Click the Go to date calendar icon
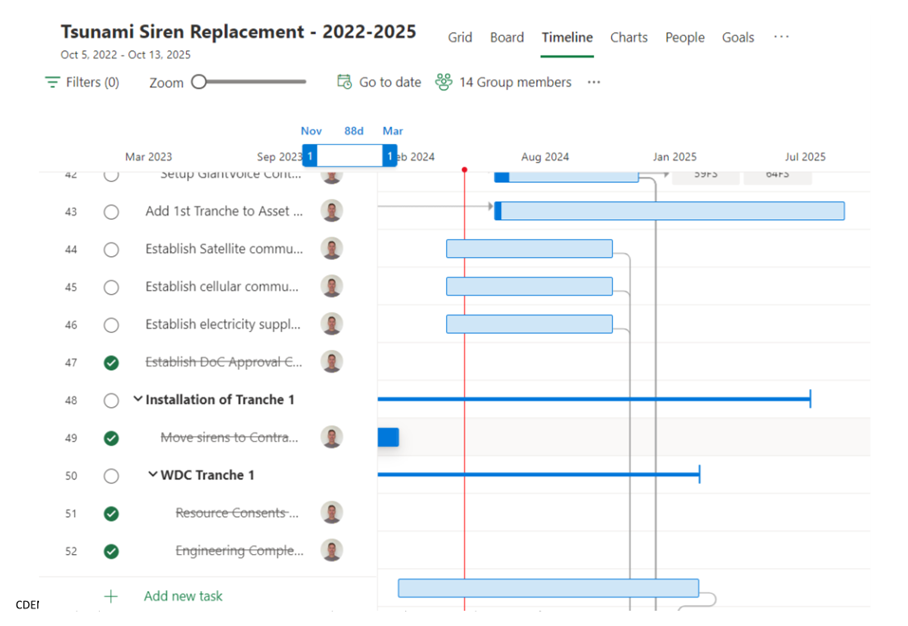Screen dimensions: 908x626 click(x=345, y=83)
